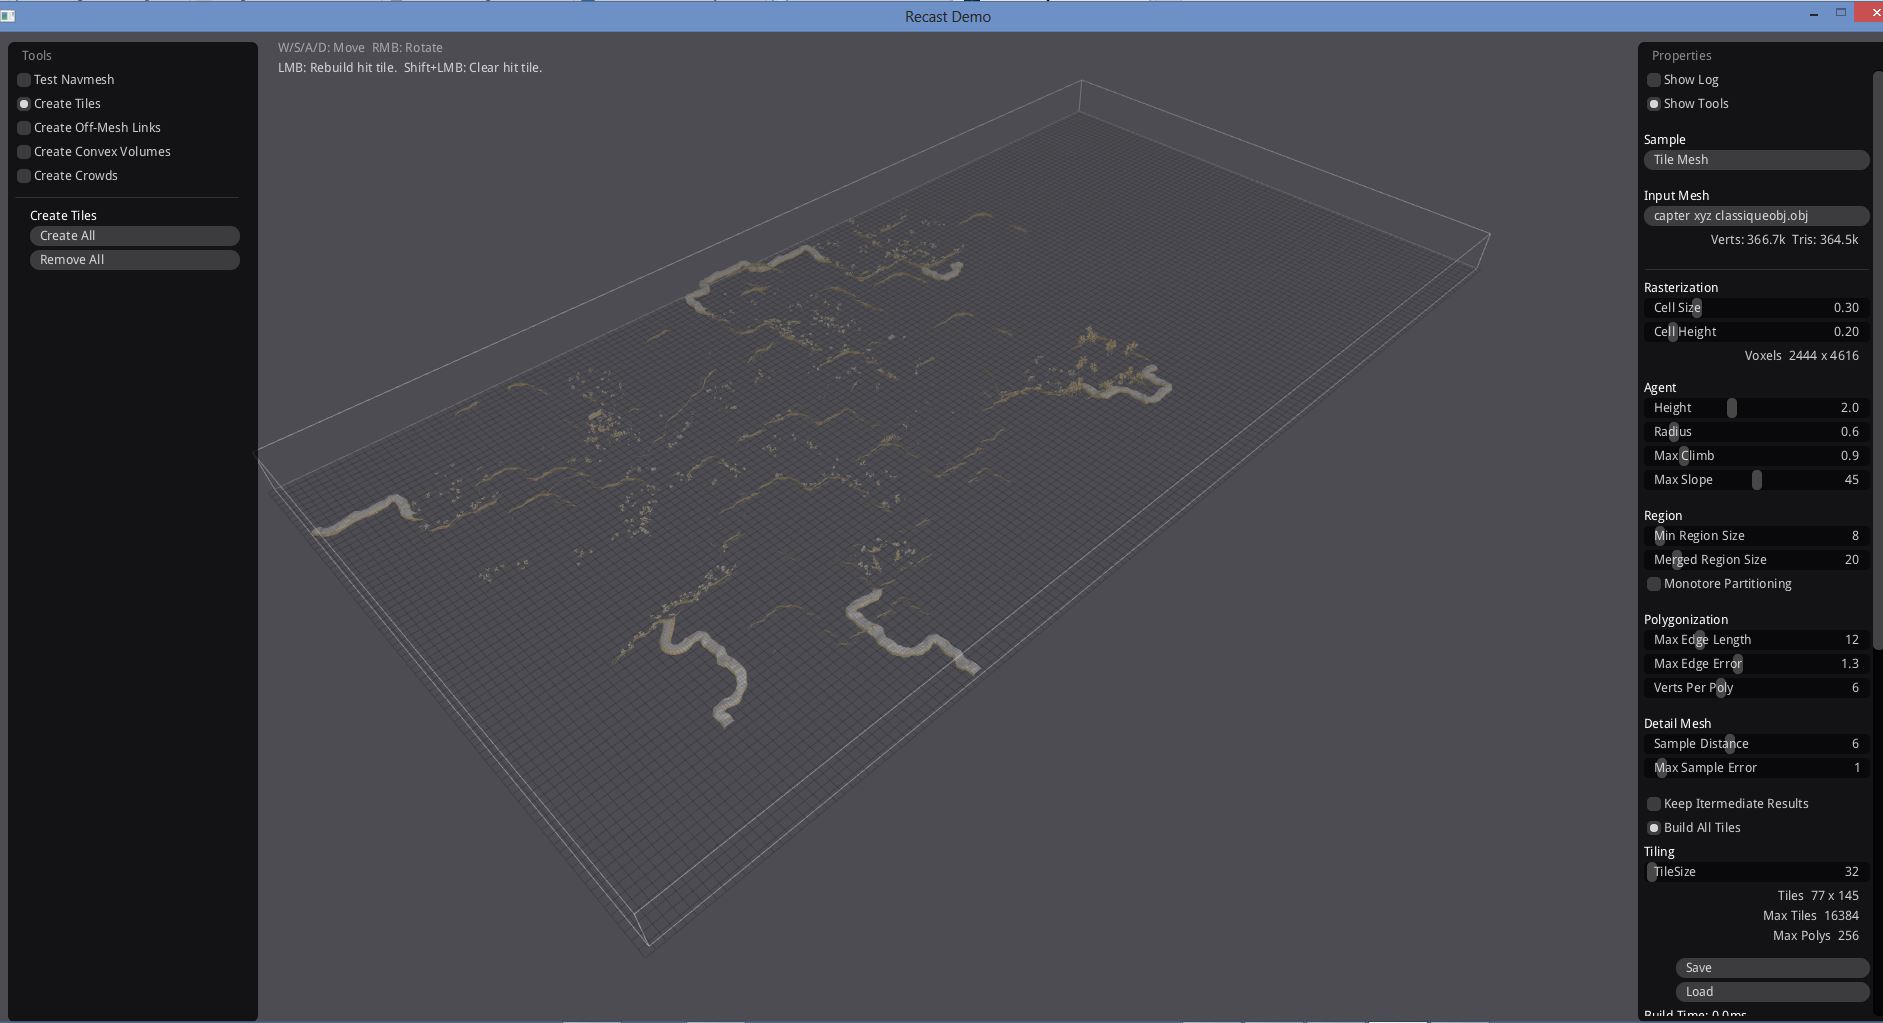Activate the Create Crowds tool
The width and height of the screenshot is (1883, 1023).
pyautogui.click(x=24, y=176)
